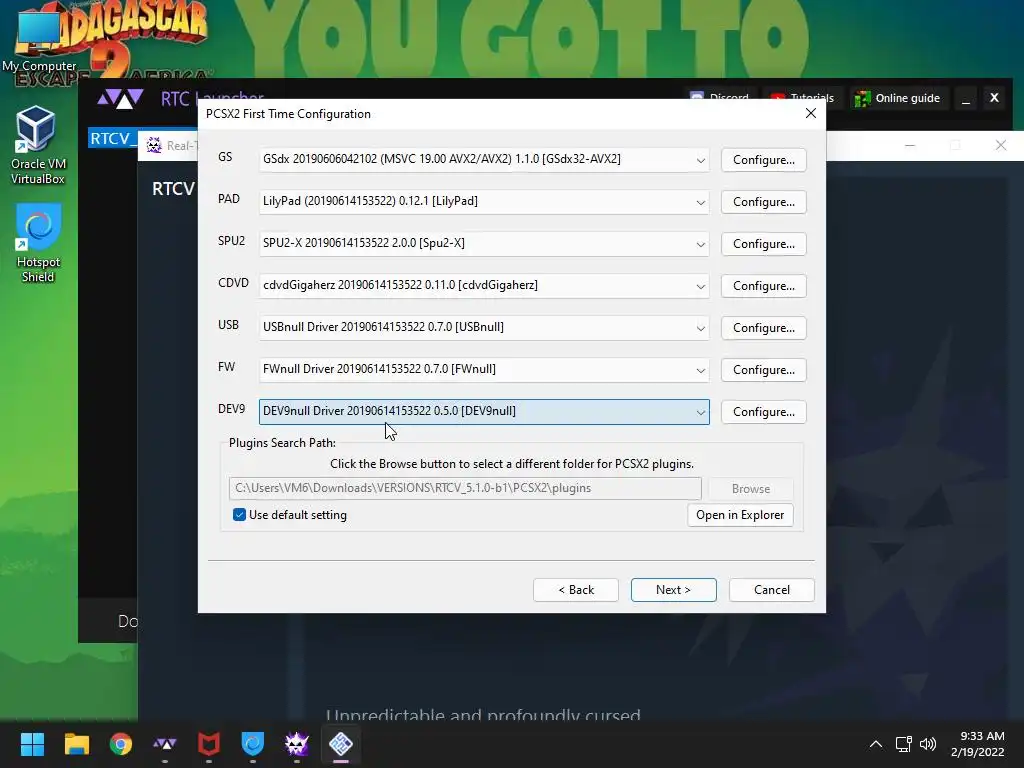Proceed with the Next > button
The image size is (1024, 768).
pyautogui.click(x=673, y=590)
